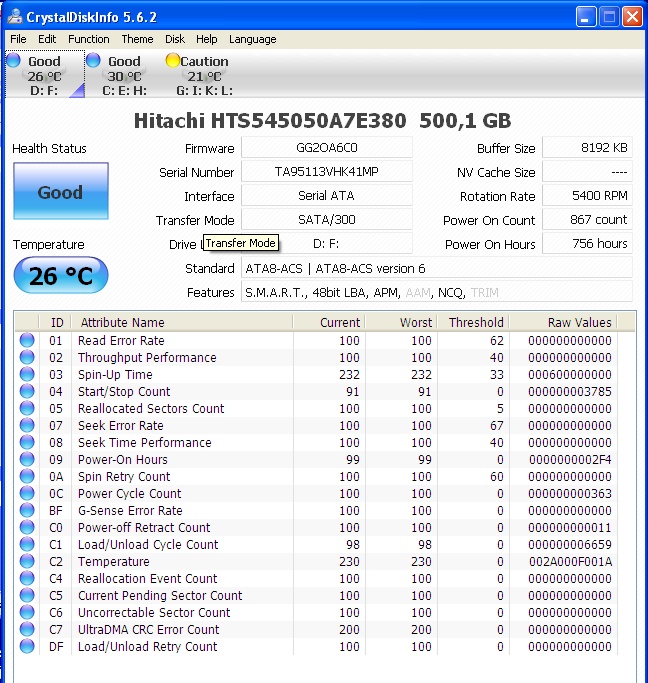Click blue status orb for Power-On Hours

pyautogui.click(x=27, y=459)
